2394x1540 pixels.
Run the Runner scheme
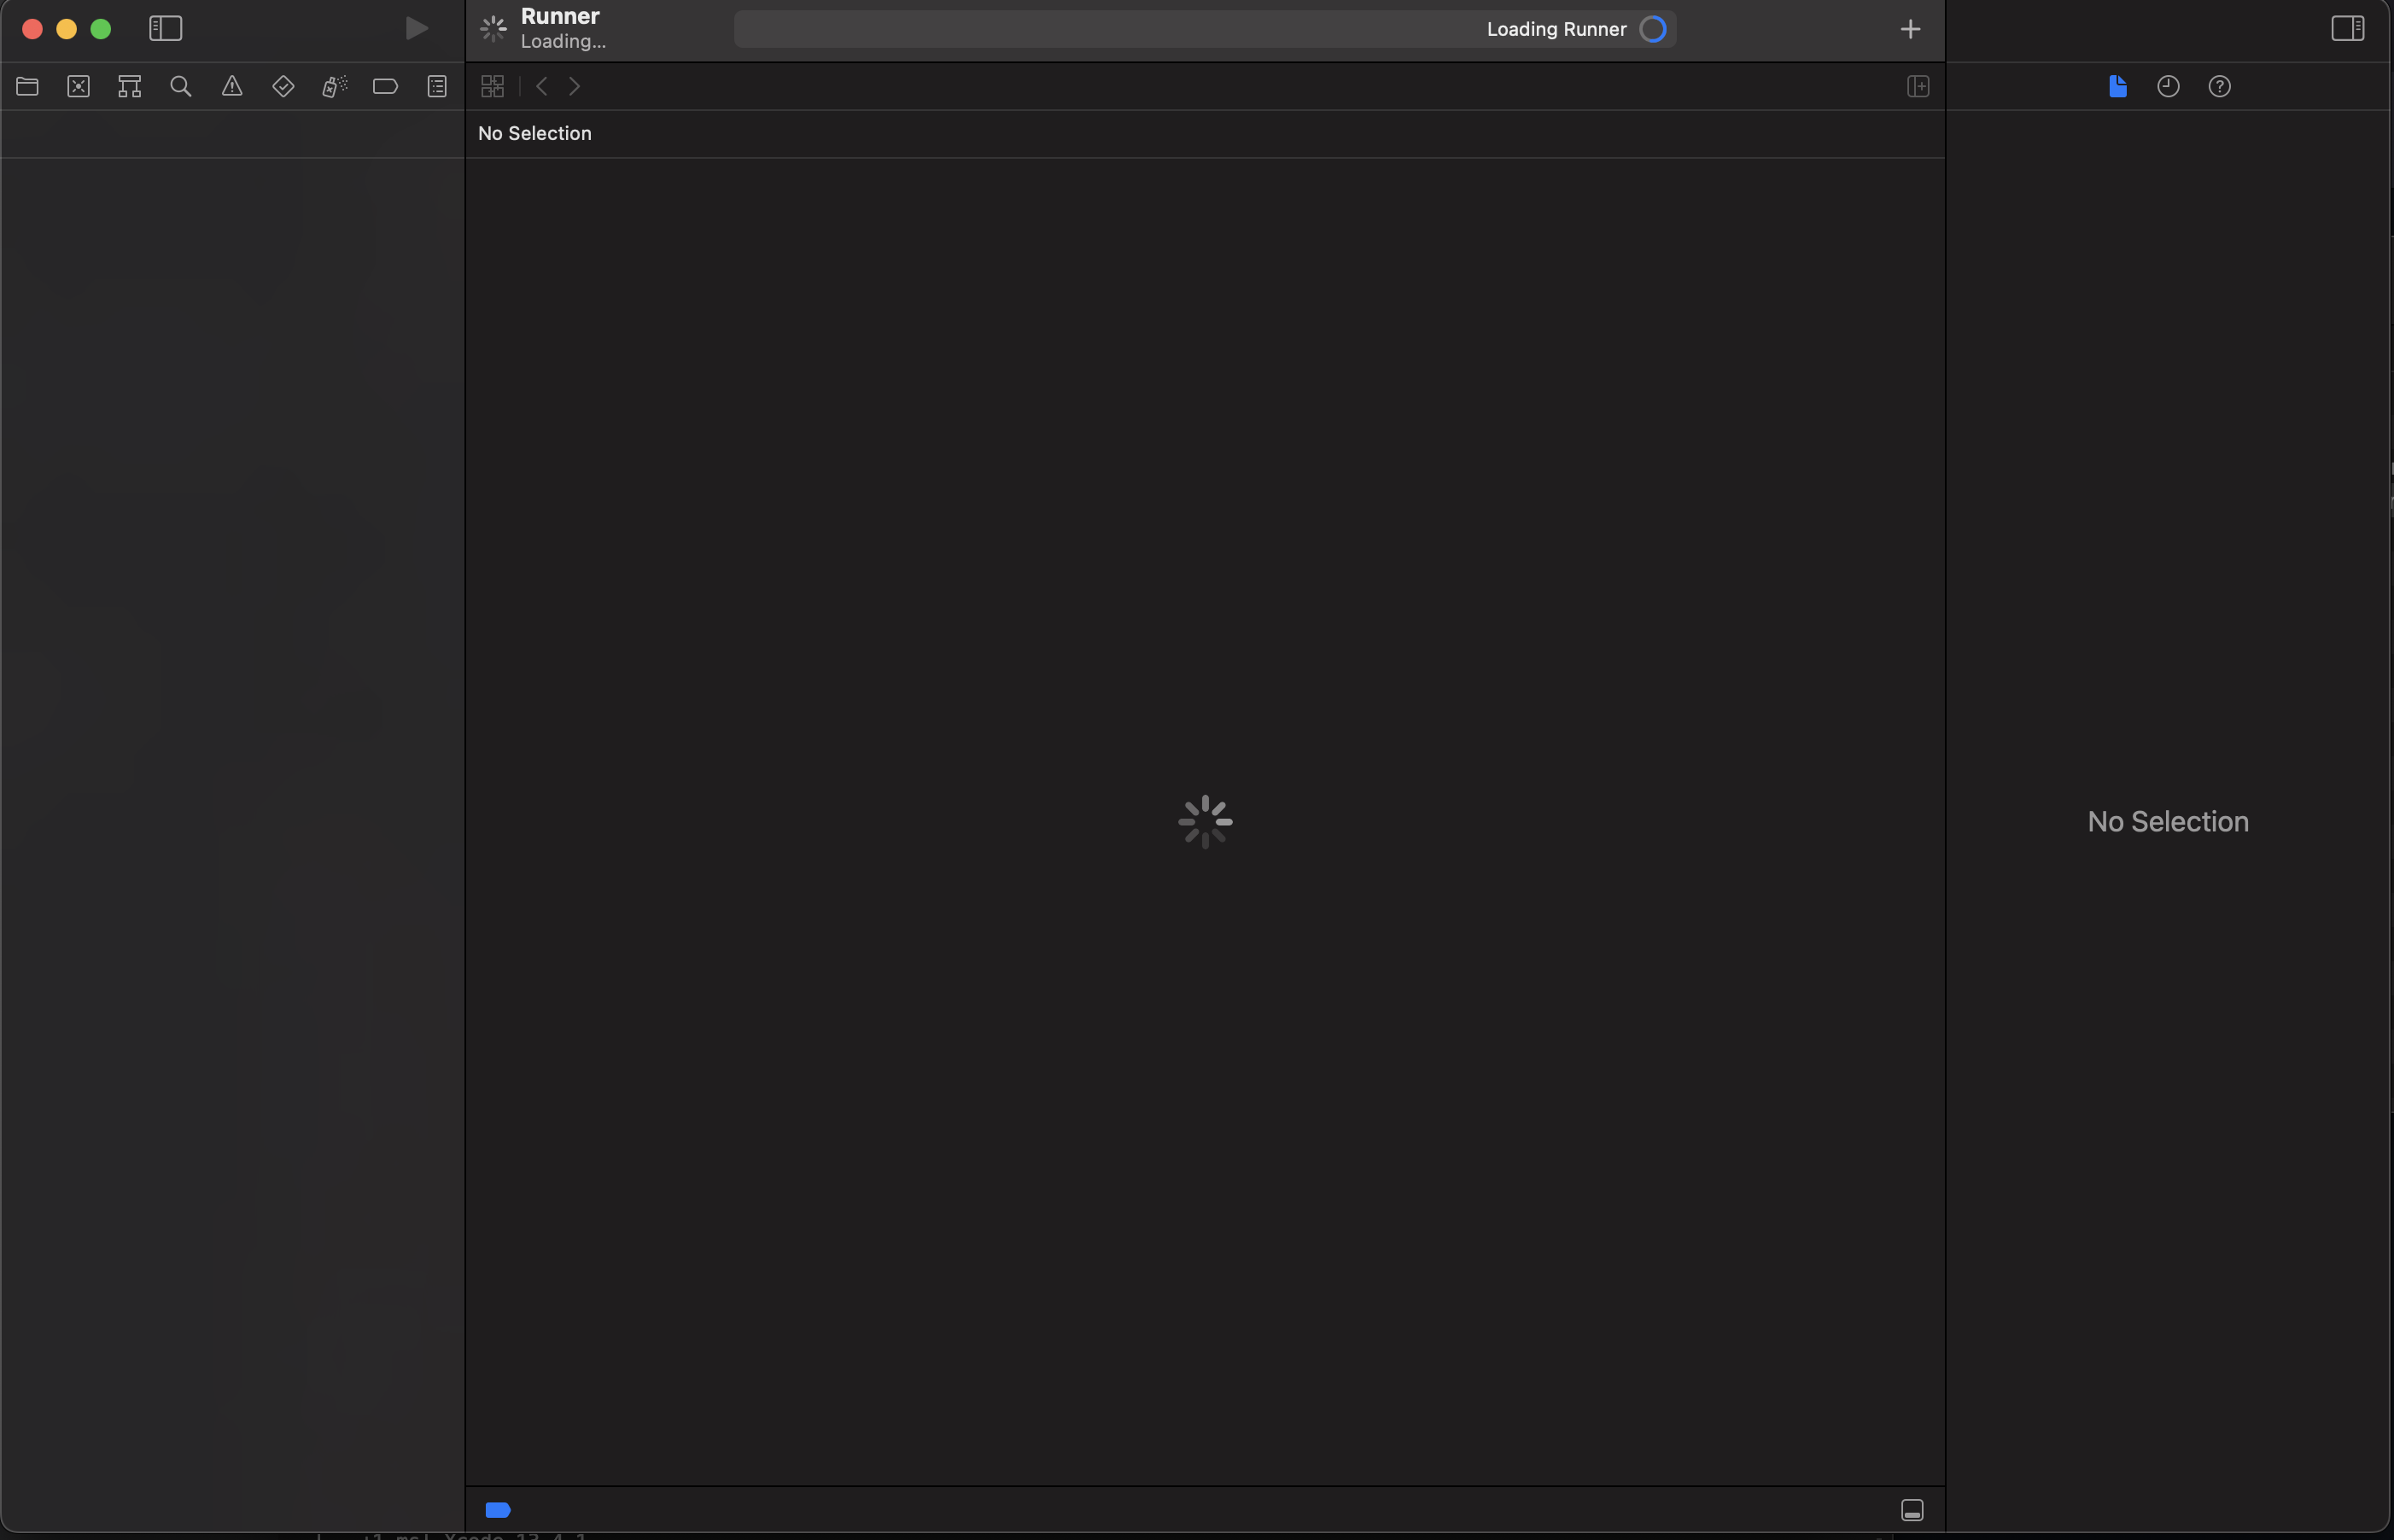416,27
